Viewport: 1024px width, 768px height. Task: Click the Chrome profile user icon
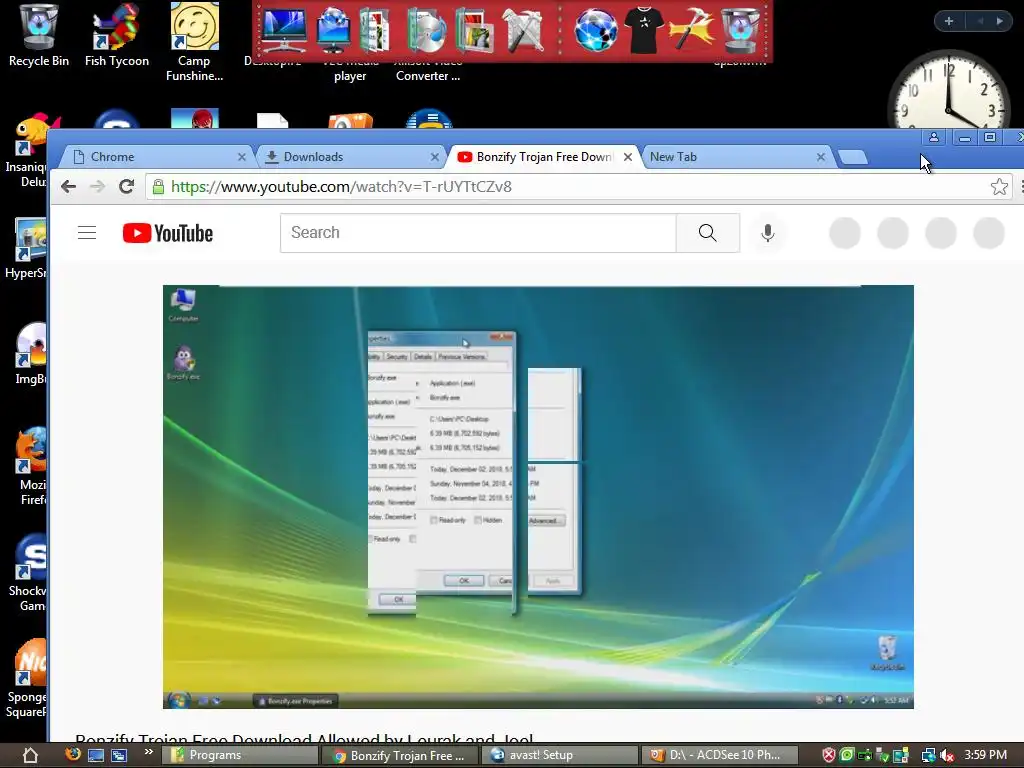[x=934, y=137]
